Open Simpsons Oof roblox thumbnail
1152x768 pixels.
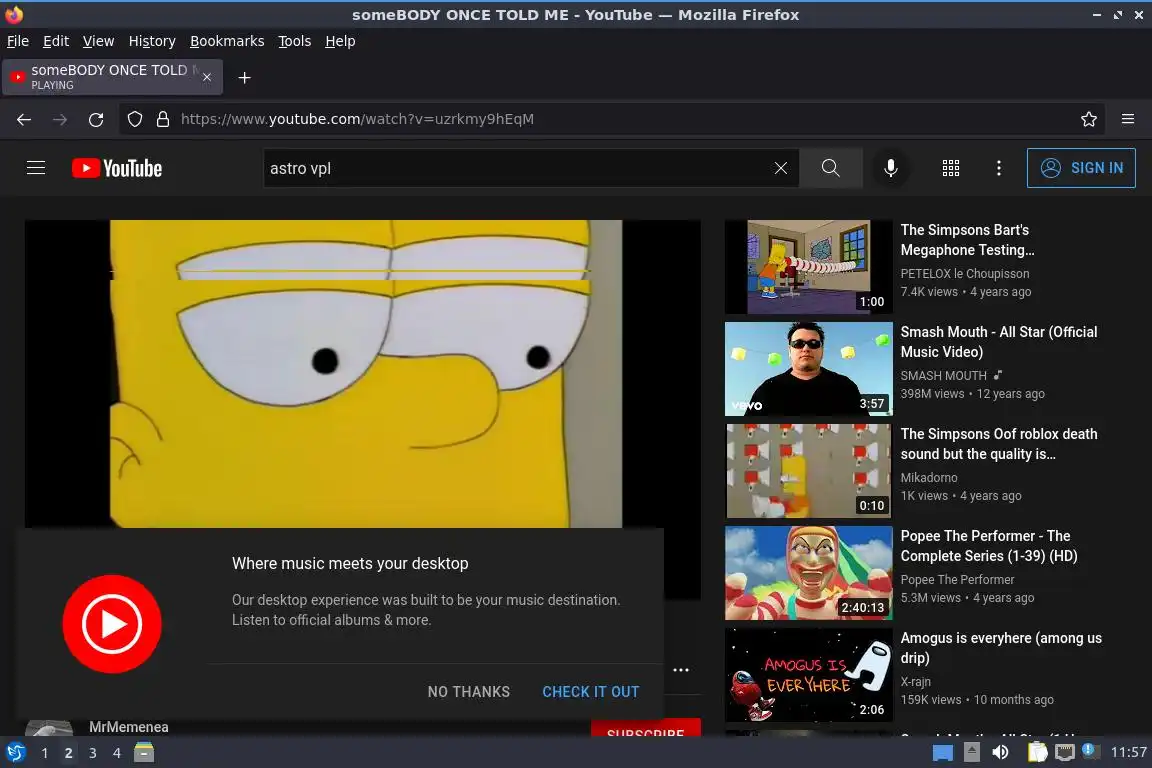808,471
